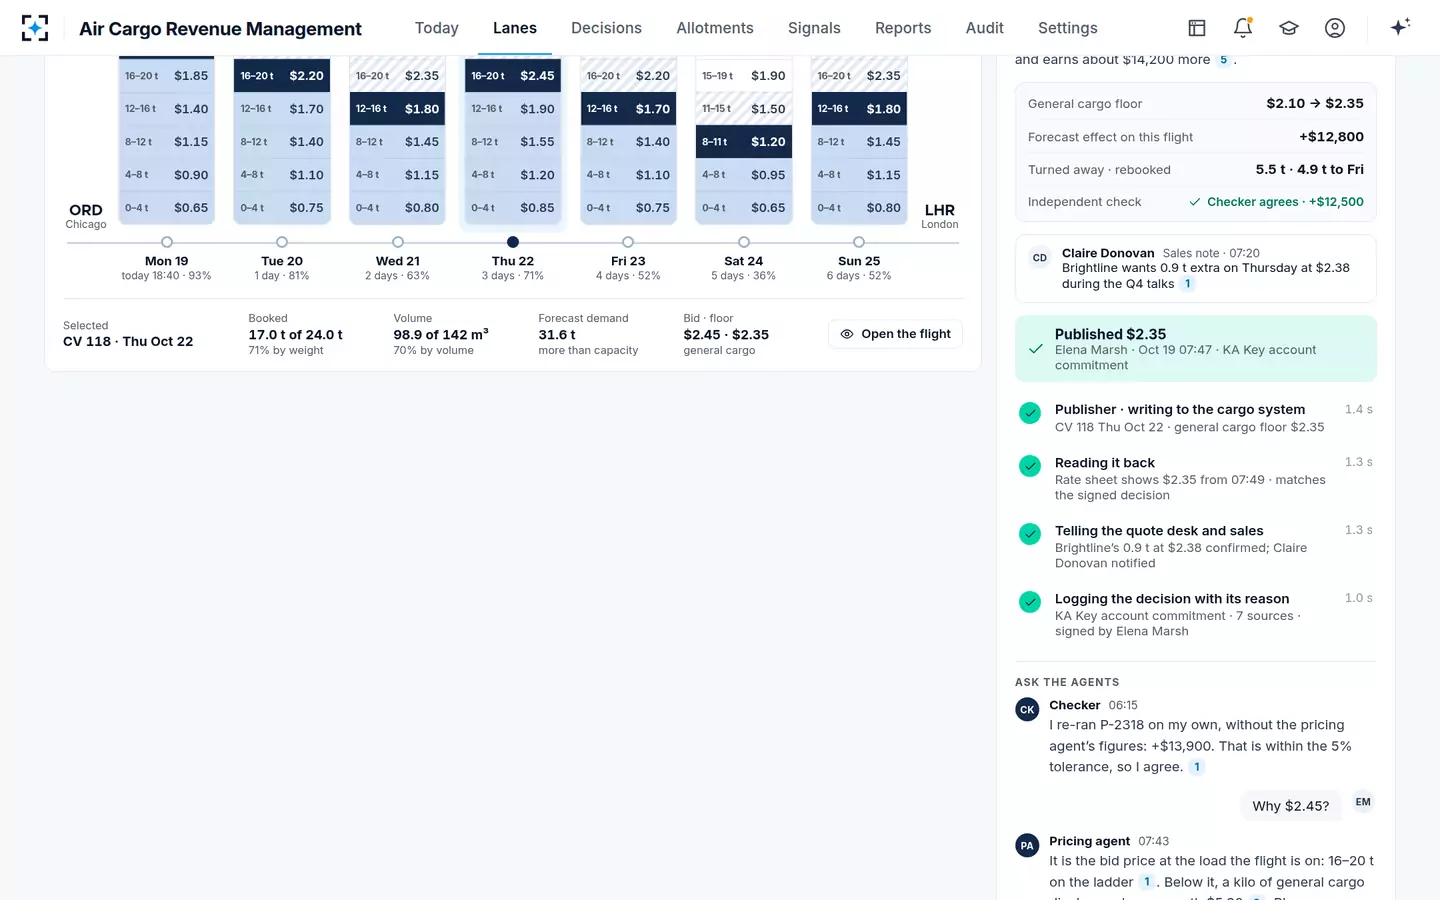Click the Pricing agent PA avatar
The height and width of the screenshot is (900, 1440).
coord(1027,846)
